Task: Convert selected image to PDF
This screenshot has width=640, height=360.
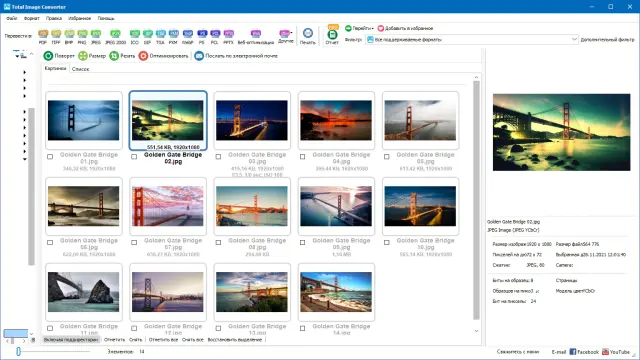Action: pyautogui.click(x=43, y=36)
